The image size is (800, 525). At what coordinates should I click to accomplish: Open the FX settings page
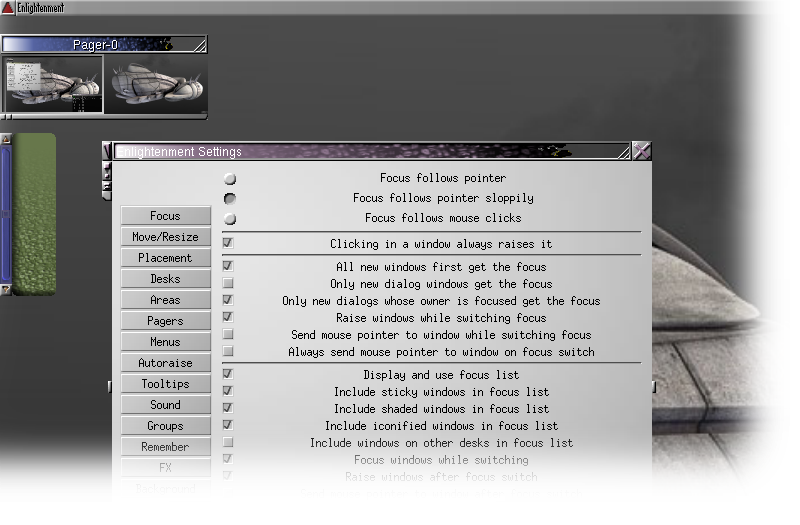tap(165, 467)
